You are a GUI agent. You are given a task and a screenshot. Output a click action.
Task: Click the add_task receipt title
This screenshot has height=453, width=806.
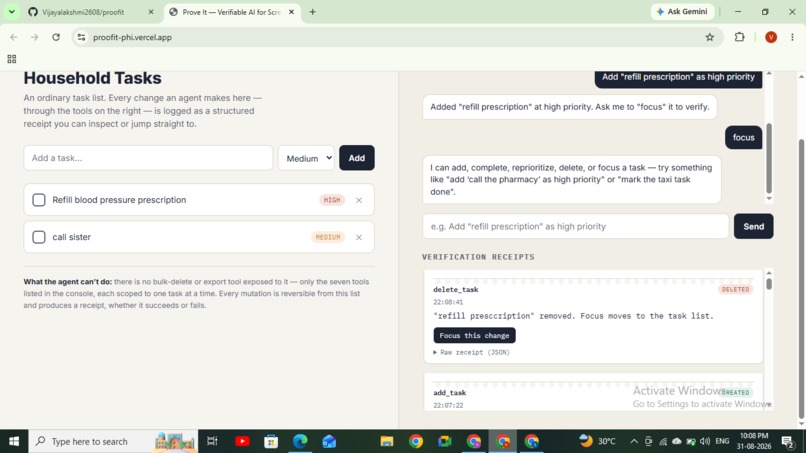point(449,393)
